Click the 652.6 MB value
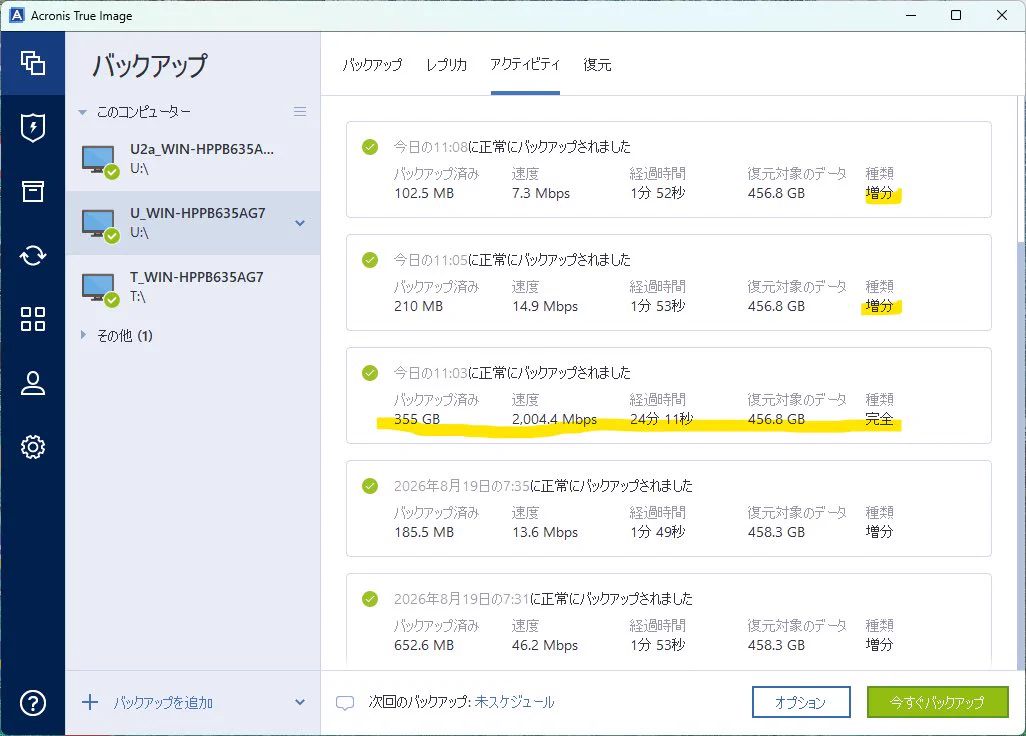Screen dimensions: 1026x736 424,646
